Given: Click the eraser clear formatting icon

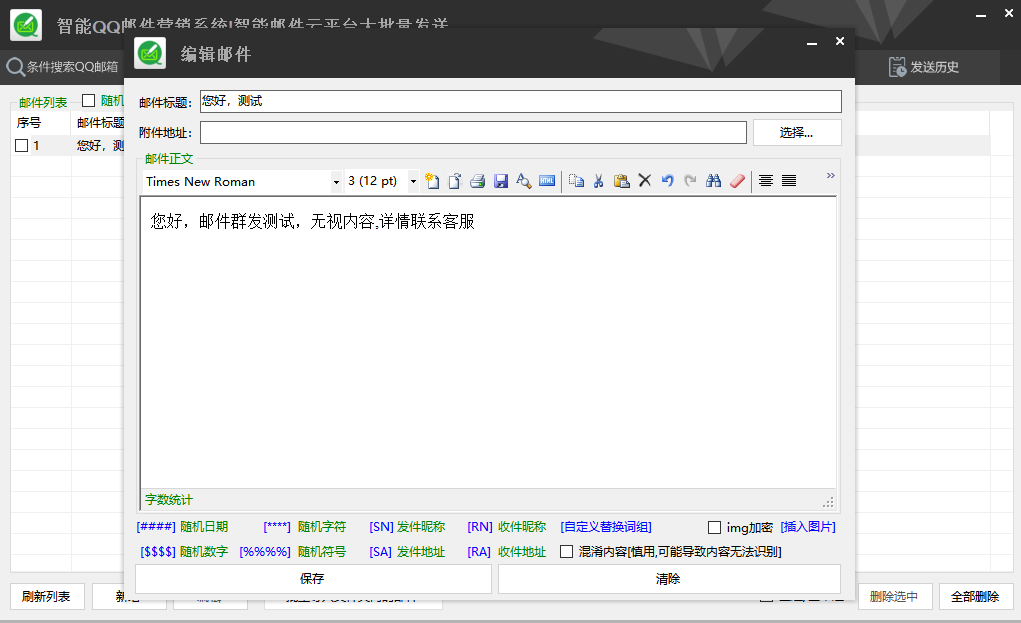Looking at the screenshot, I should pyautogui.click(x=737, y=181).
